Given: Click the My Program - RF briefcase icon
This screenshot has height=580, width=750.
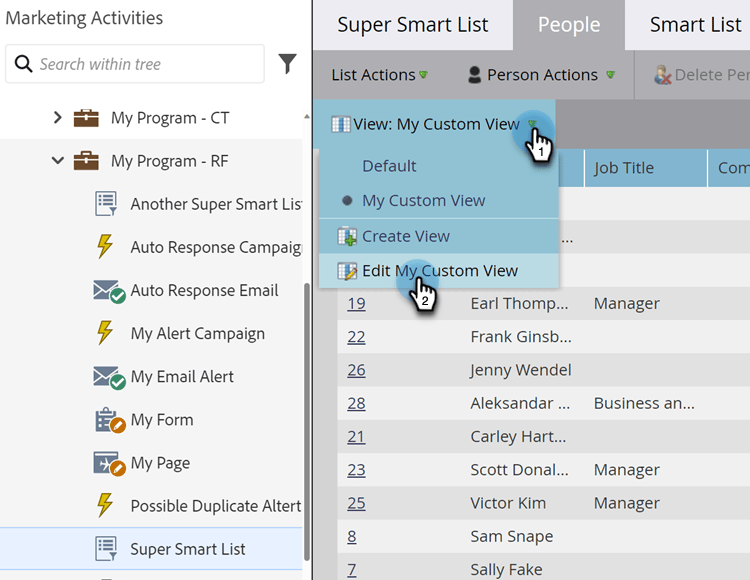Looking at the screenshot, I should [x=86, y=161].
